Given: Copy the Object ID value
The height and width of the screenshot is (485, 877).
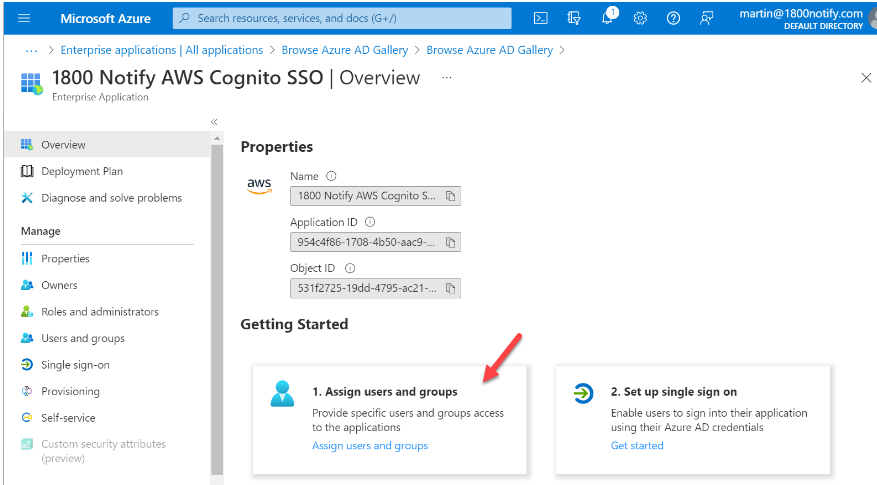Looking at the screenshot, I should click(x=450, y=288).
